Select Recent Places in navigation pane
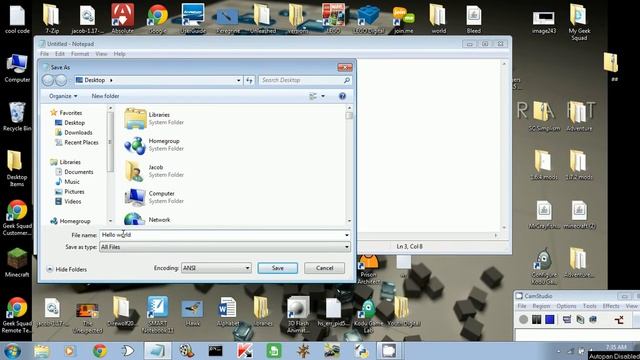Screen dimensions: 640x360 (x=76, y=142)
